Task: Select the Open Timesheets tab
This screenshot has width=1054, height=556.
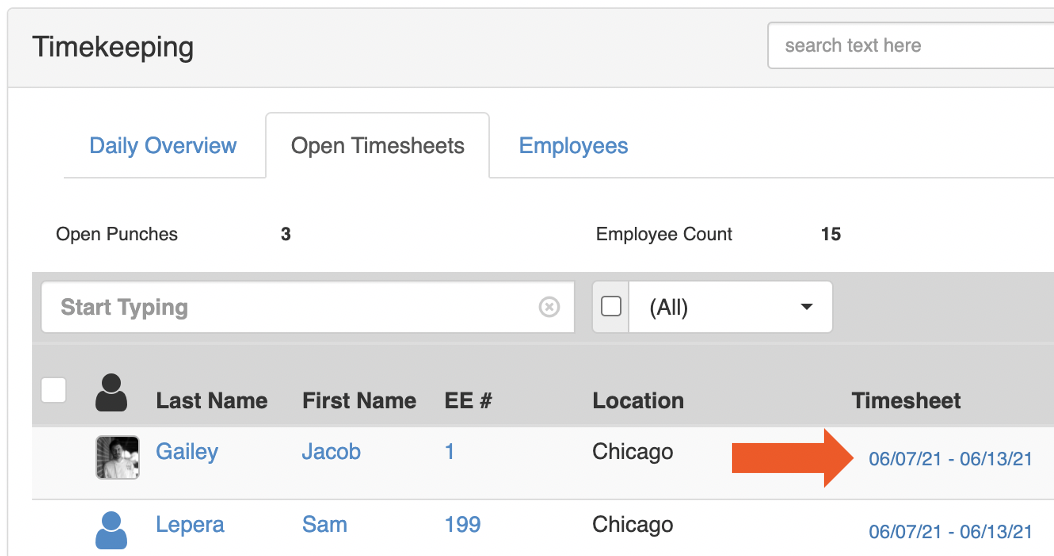Action: [x=377, y=146]
